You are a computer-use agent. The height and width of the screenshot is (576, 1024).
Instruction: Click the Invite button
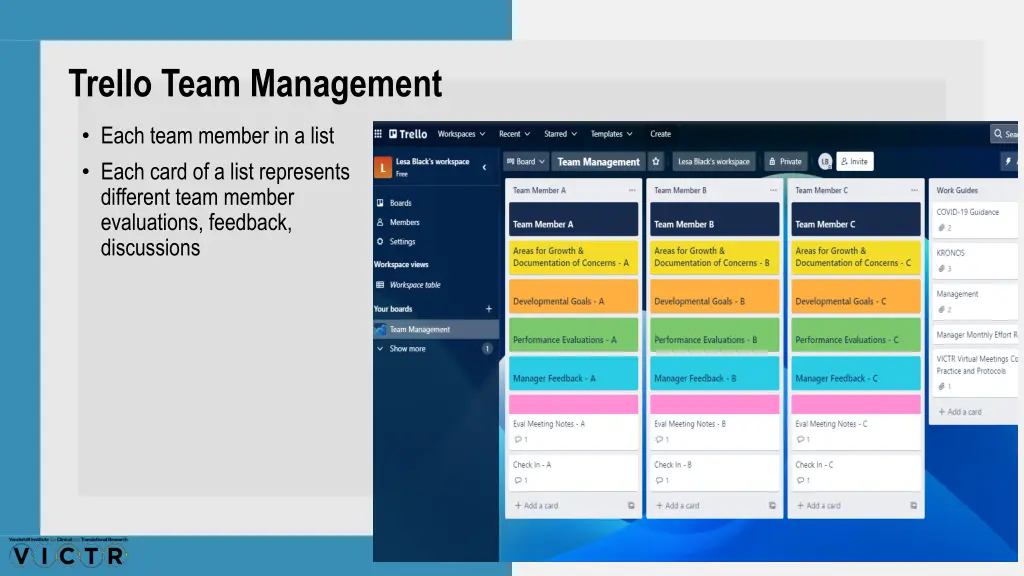point(853,161)
